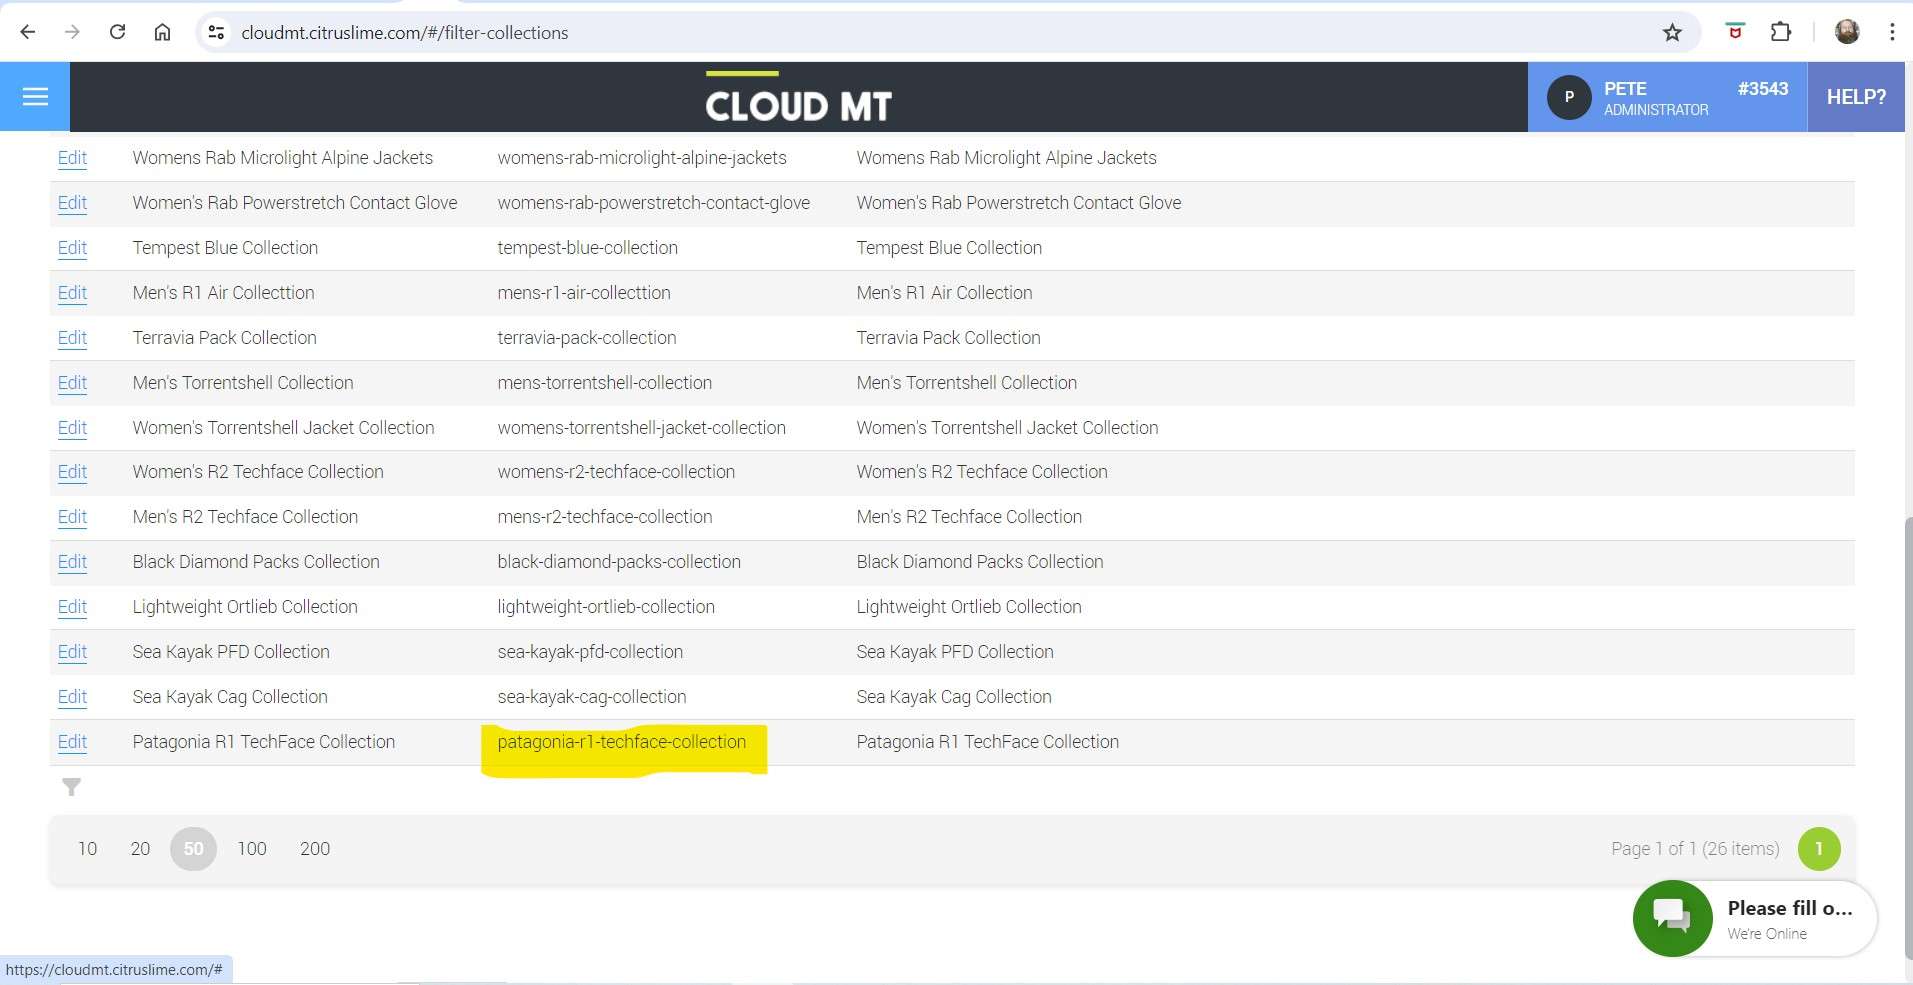Viewport: 1913px width, 985px height.
Task: Open the Extensions puzzle menu
Action: (1781, 32)
